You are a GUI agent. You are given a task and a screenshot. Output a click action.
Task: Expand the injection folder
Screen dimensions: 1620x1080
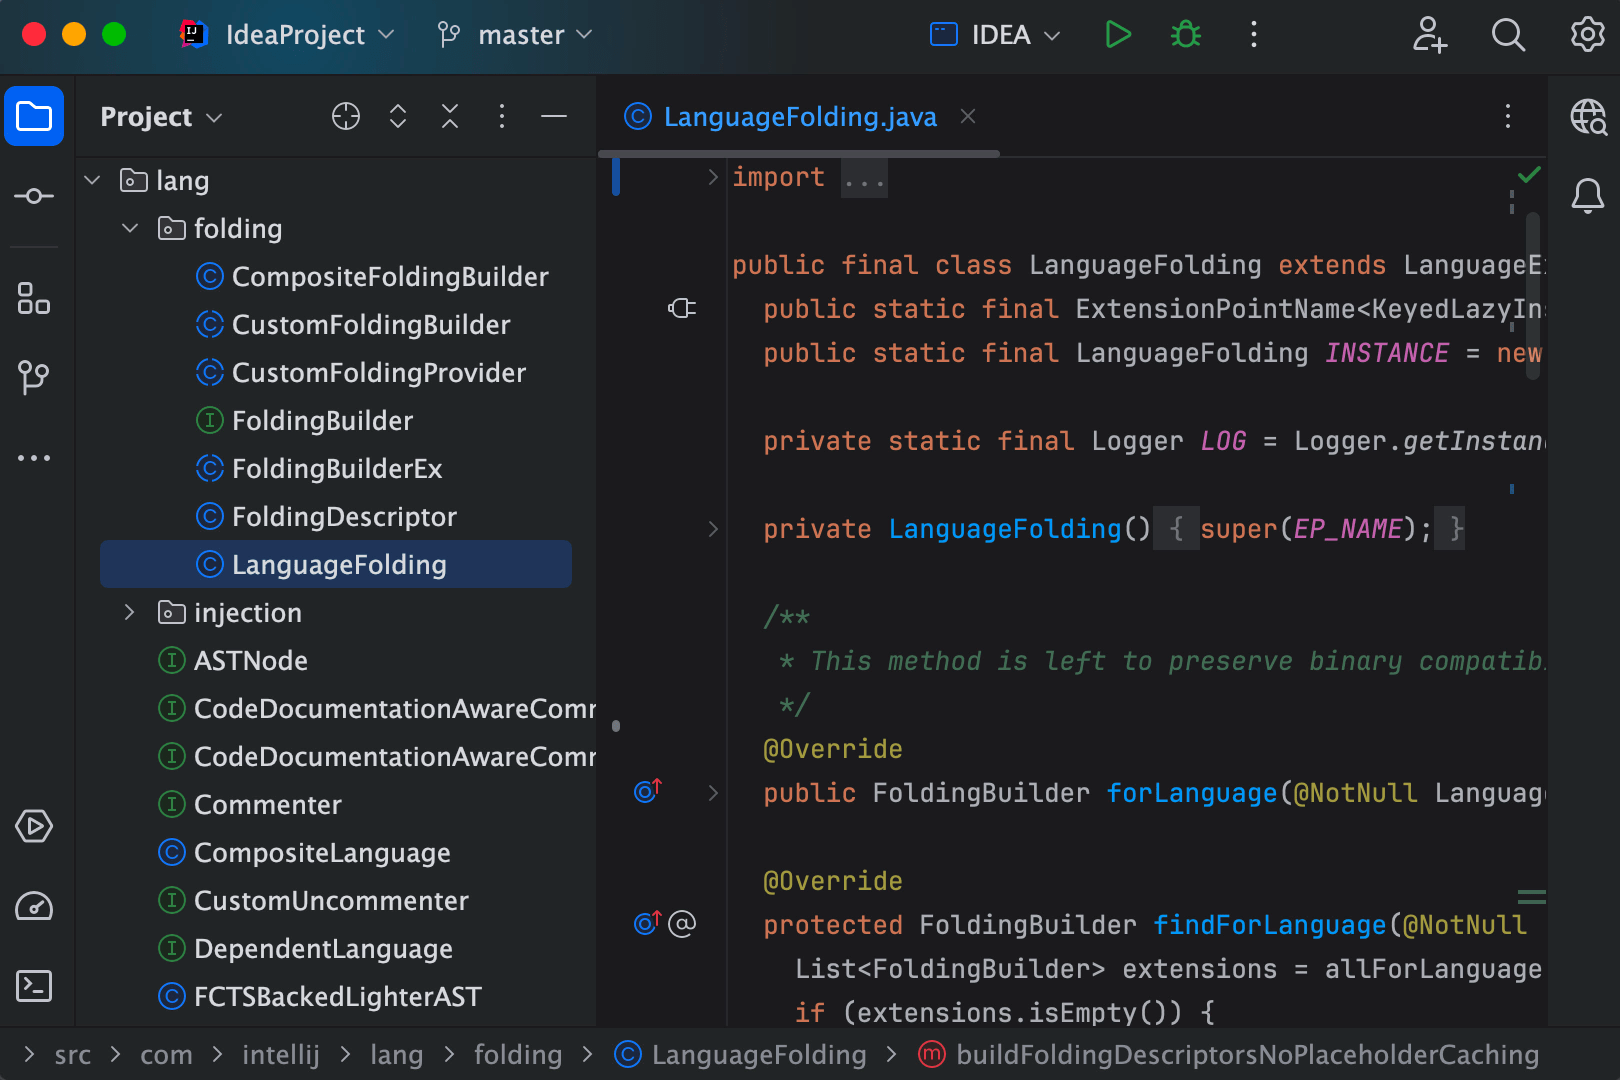(128, 612)
